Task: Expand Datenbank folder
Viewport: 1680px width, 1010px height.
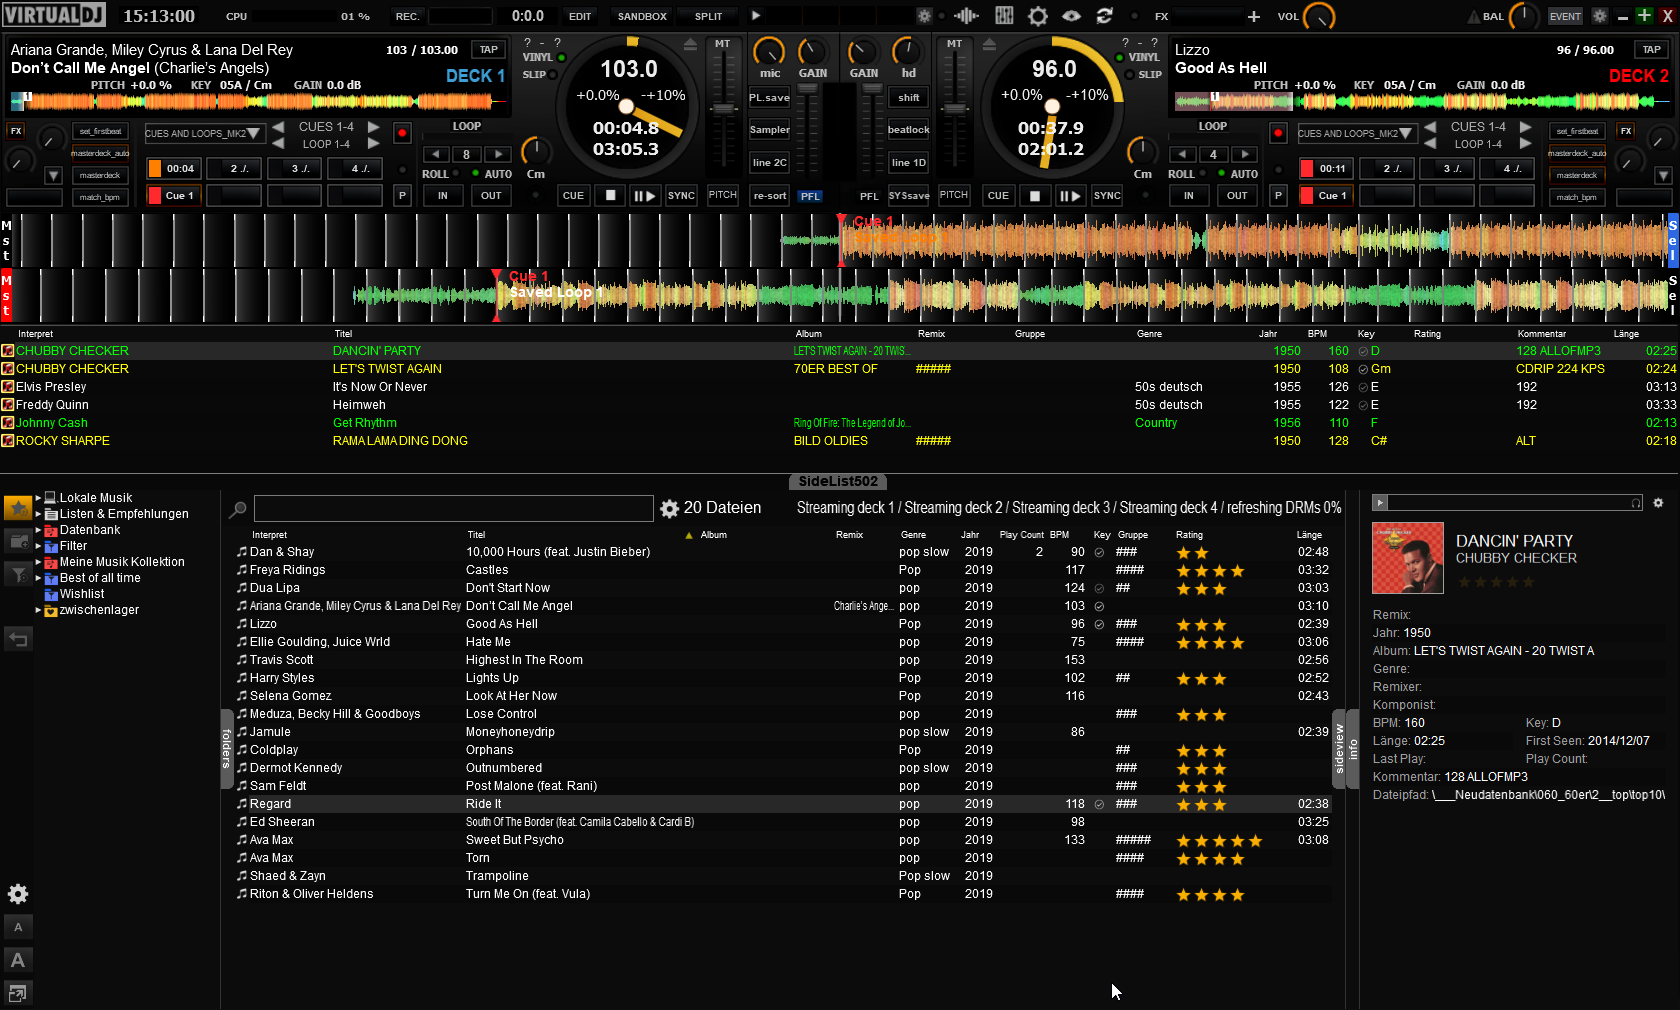Action: click(39, 530)
